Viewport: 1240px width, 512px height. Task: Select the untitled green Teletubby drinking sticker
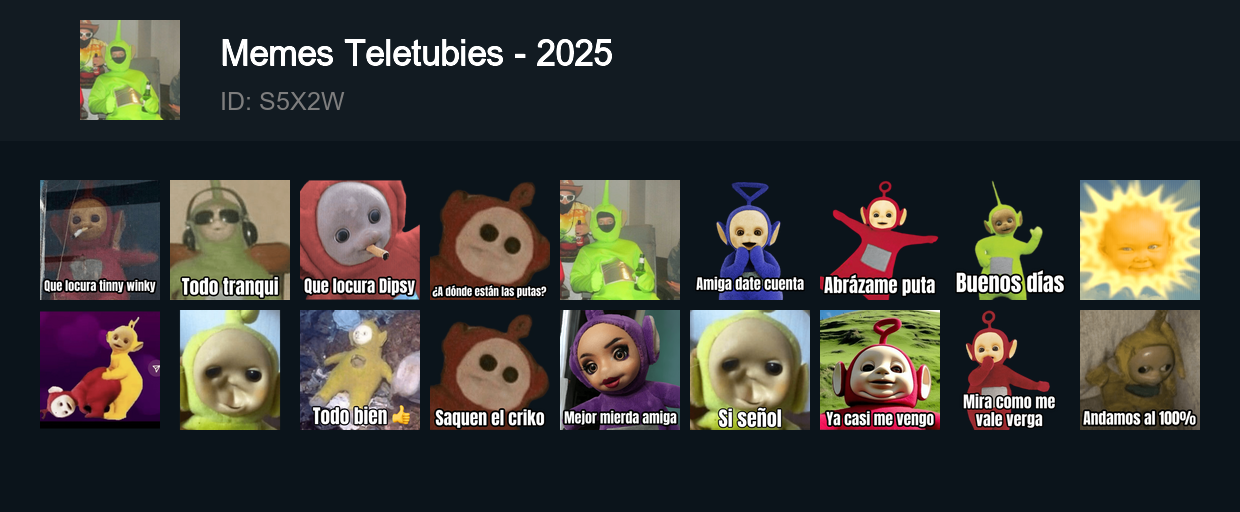[x=620, y=240]
